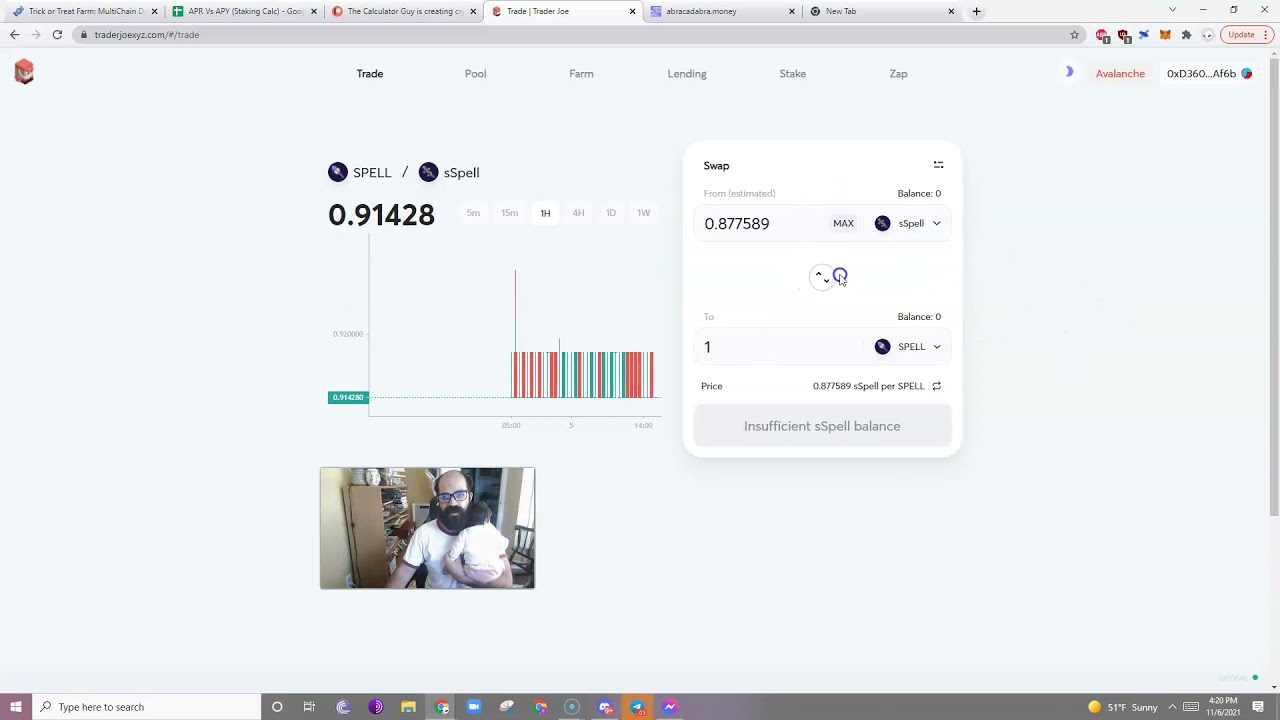The width and height of the screenshot is (1280, 720).
Task: Click the red adblock extension icon
Action: [1102, 35]
